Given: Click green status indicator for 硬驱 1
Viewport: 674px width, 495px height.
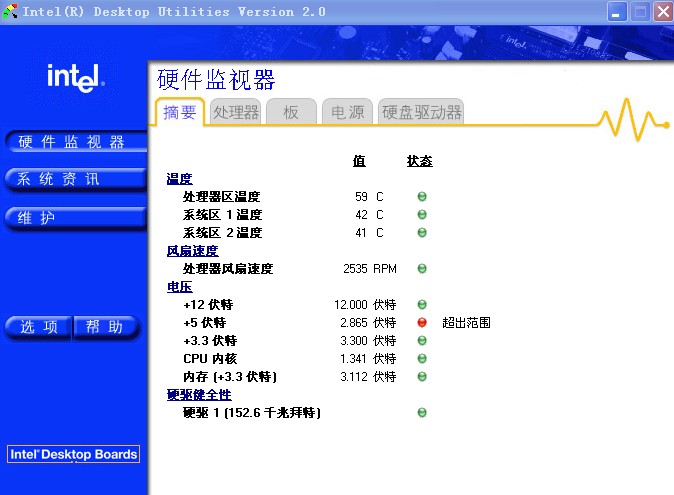Looking at the screenshot, I should 422,412.
